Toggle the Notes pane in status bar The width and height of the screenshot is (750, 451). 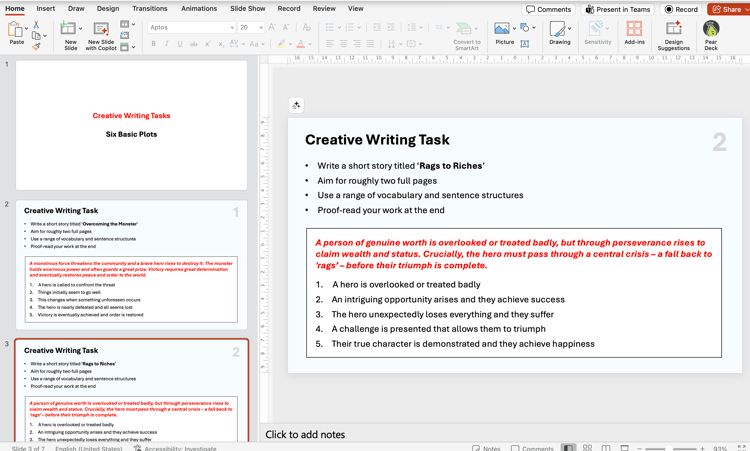point(486,447)
